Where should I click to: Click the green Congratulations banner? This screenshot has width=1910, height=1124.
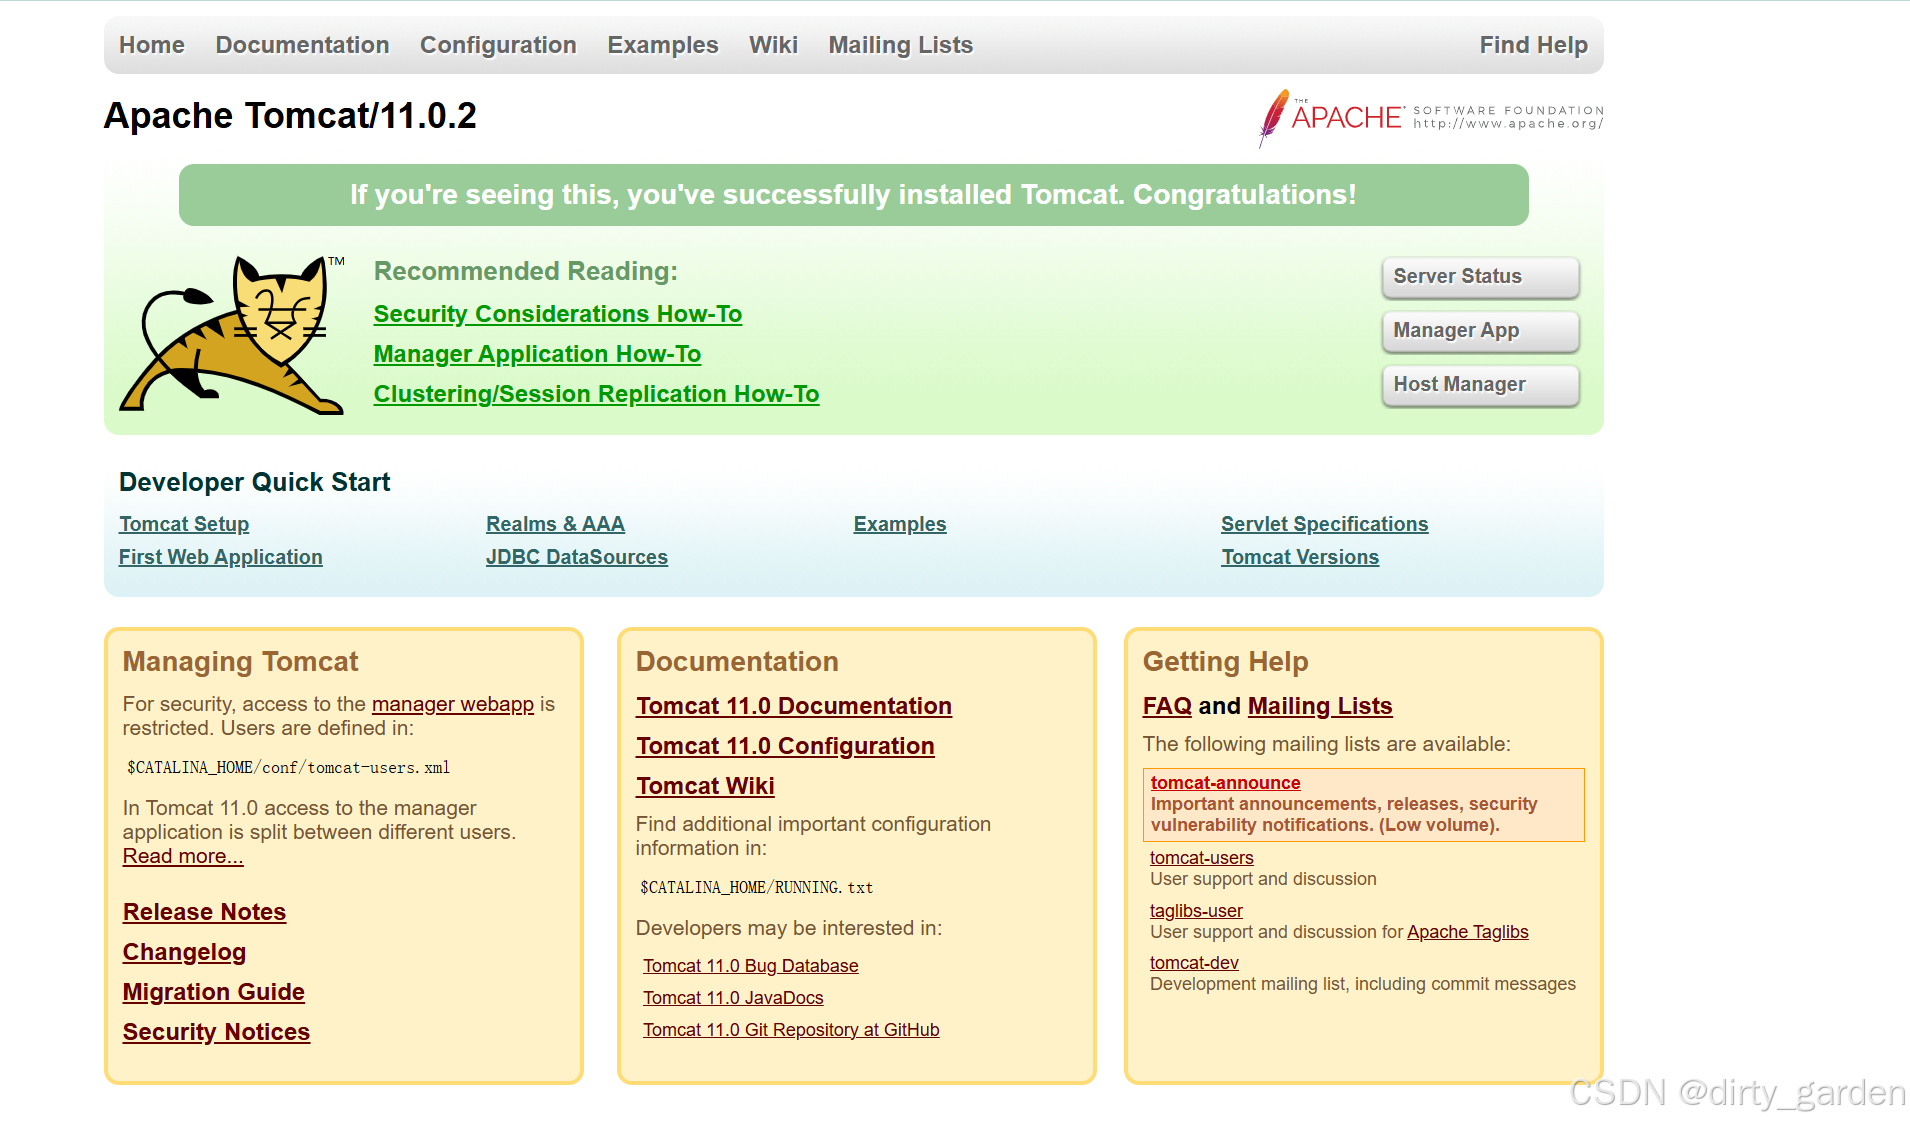tap(853, 195)
